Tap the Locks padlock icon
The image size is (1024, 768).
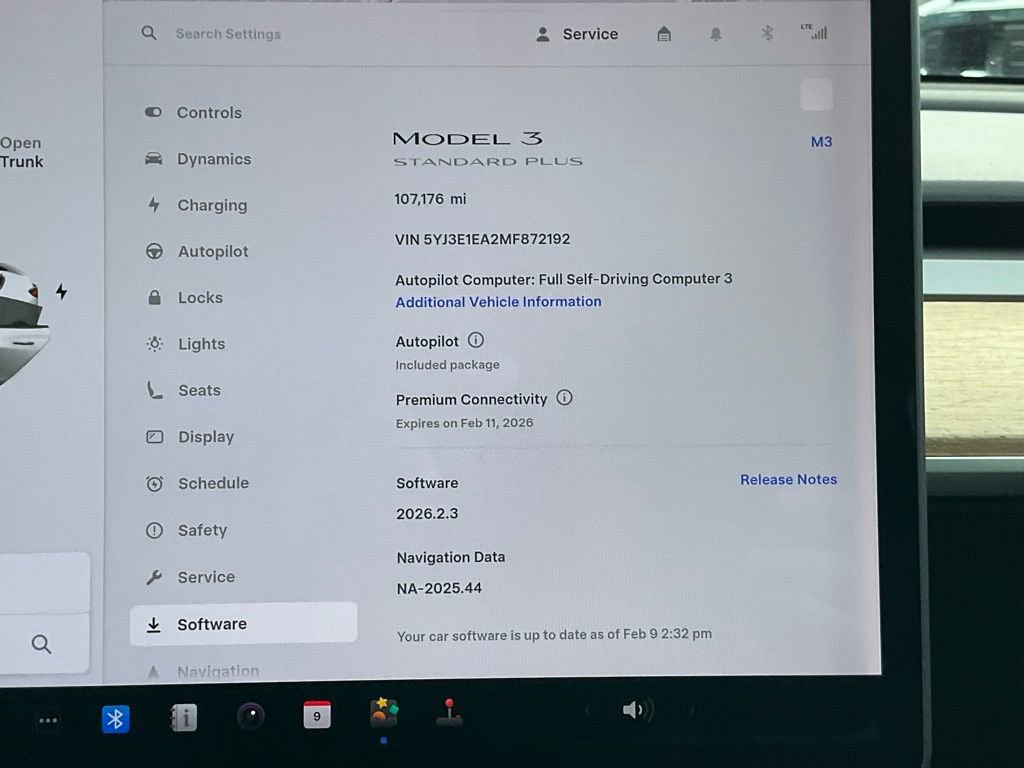154,297
